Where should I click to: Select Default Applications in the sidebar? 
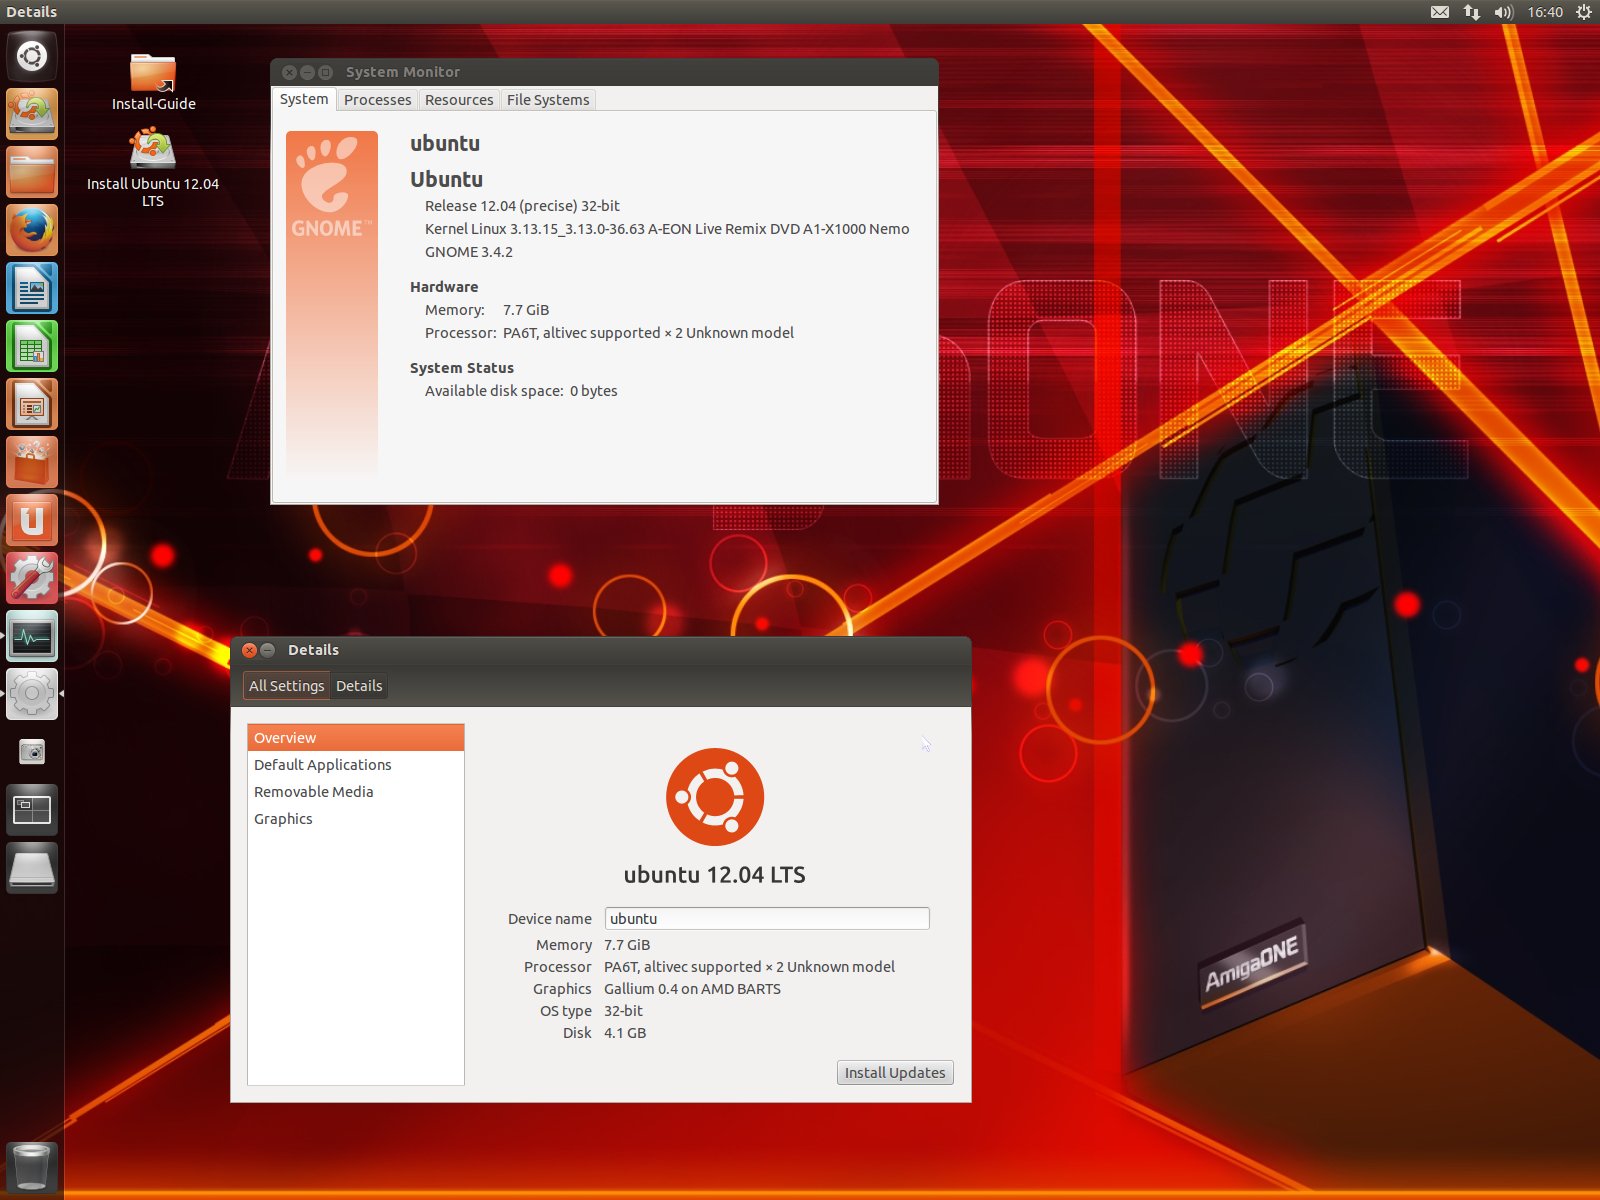(x=322, y=765)
